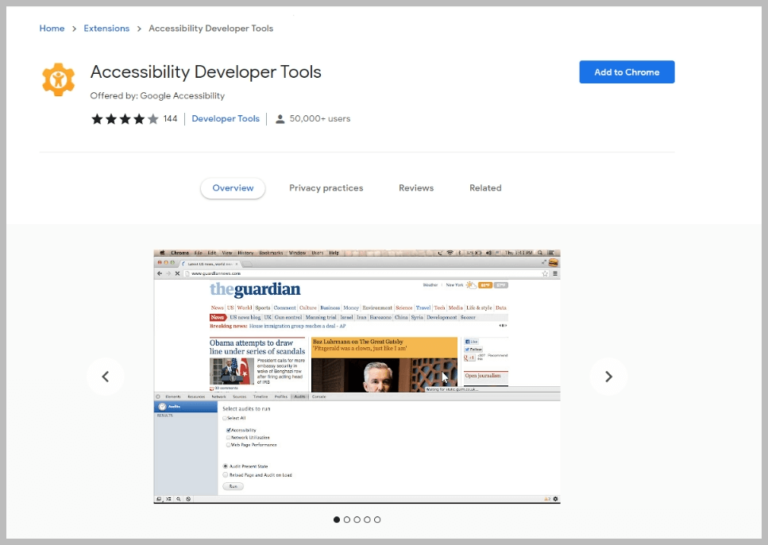Go to Home in the breadcrumb
Viewport: 768px width, 545px height.
(52, 28)
